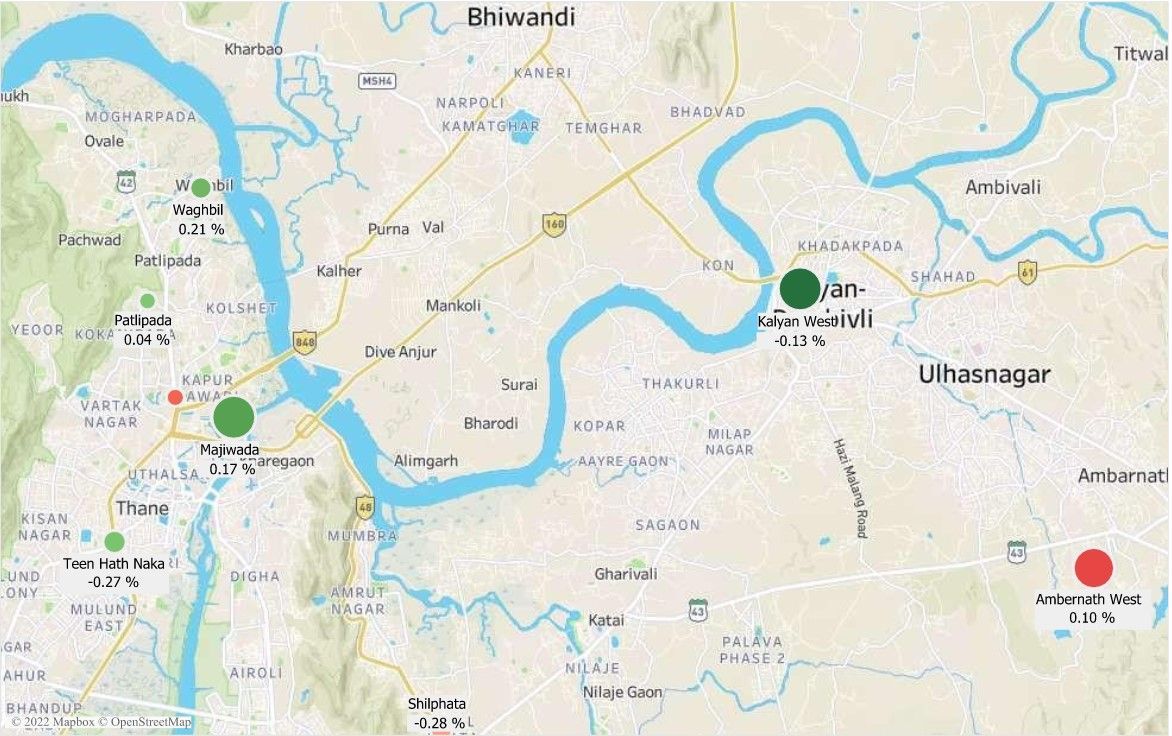This screenshot has height=736, width=1172.
Task: Click the Shilphata -0.28 % label
Action: (439, 714)
